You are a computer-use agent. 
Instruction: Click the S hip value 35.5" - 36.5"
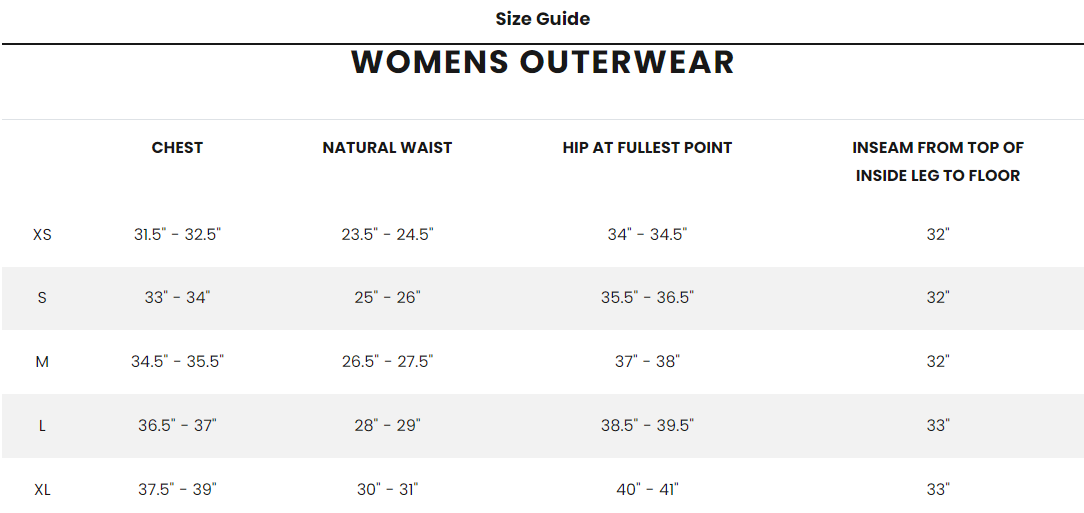pos(647,298)
